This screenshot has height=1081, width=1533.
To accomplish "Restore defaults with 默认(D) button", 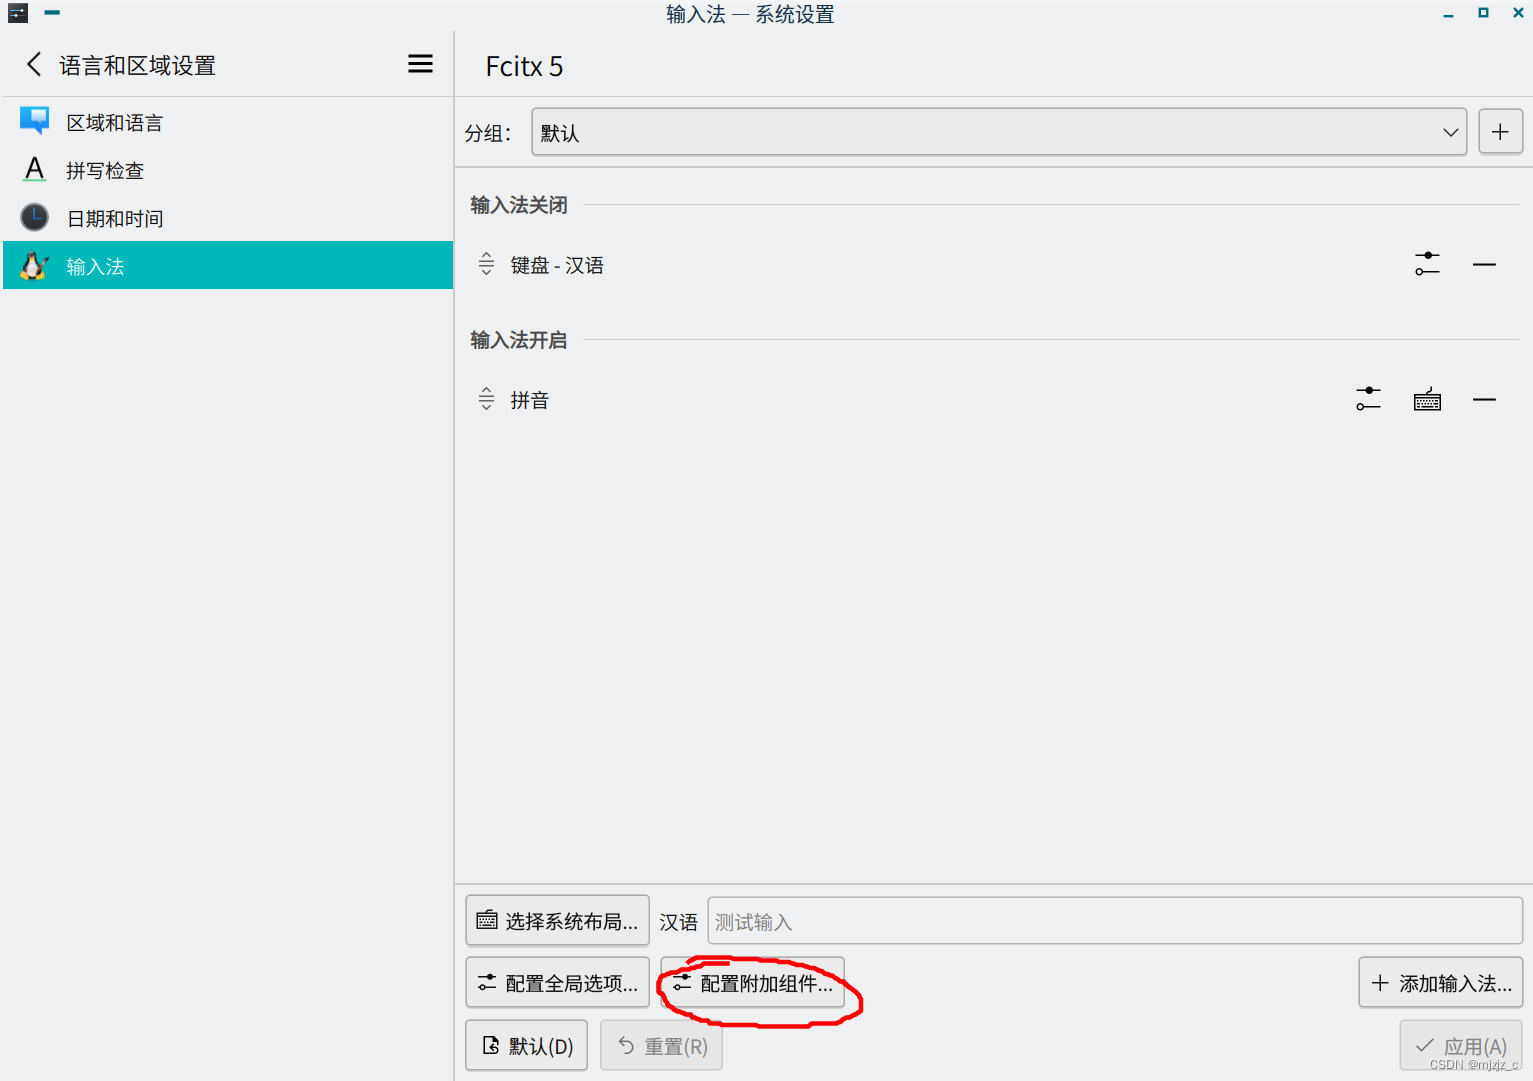I will [x=527, y=1046].
